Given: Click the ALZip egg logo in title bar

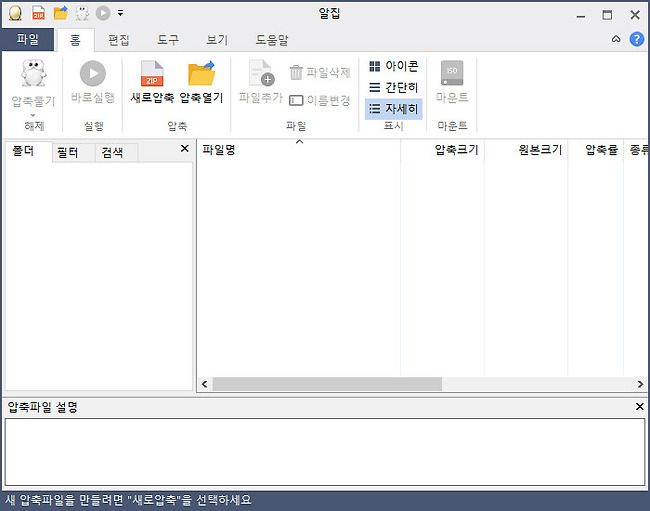Looking at the screenshot, I should tap(15, 13).
